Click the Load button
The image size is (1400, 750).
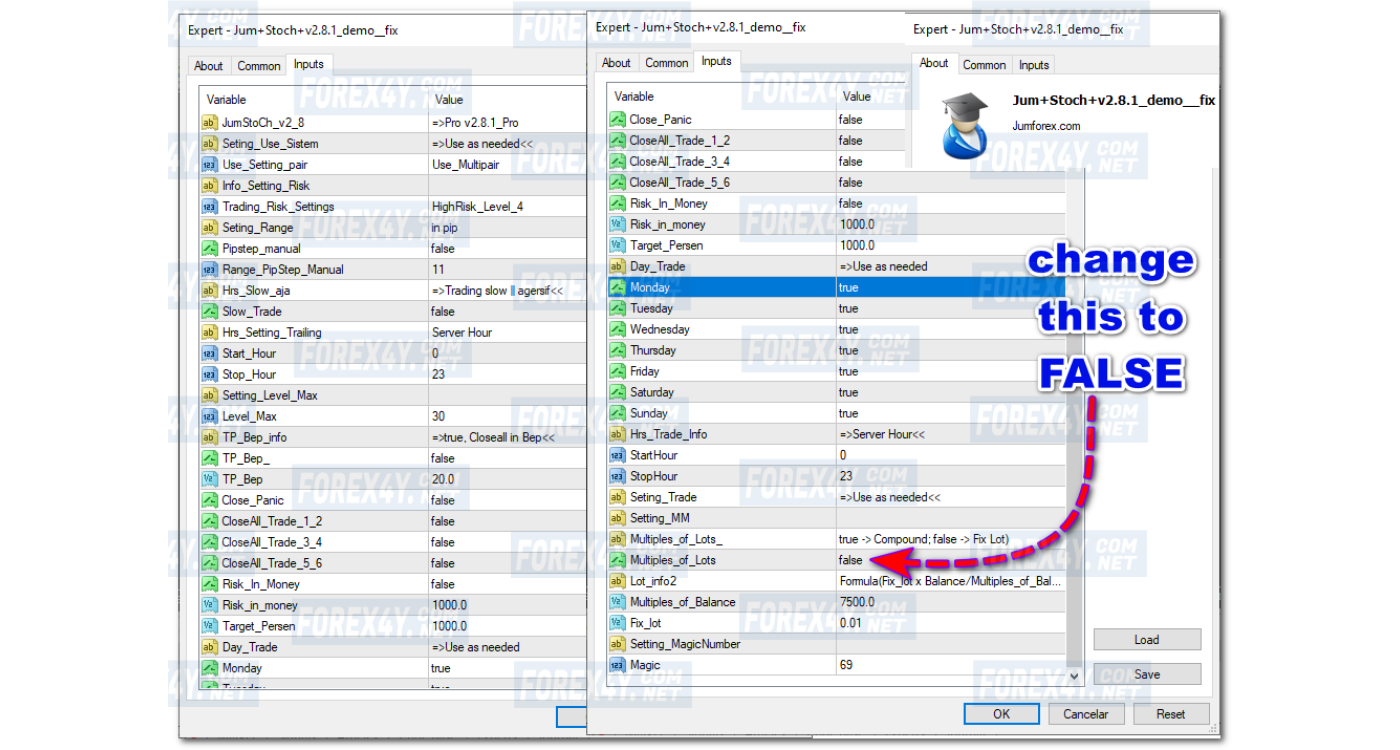tap(1146, 640)
